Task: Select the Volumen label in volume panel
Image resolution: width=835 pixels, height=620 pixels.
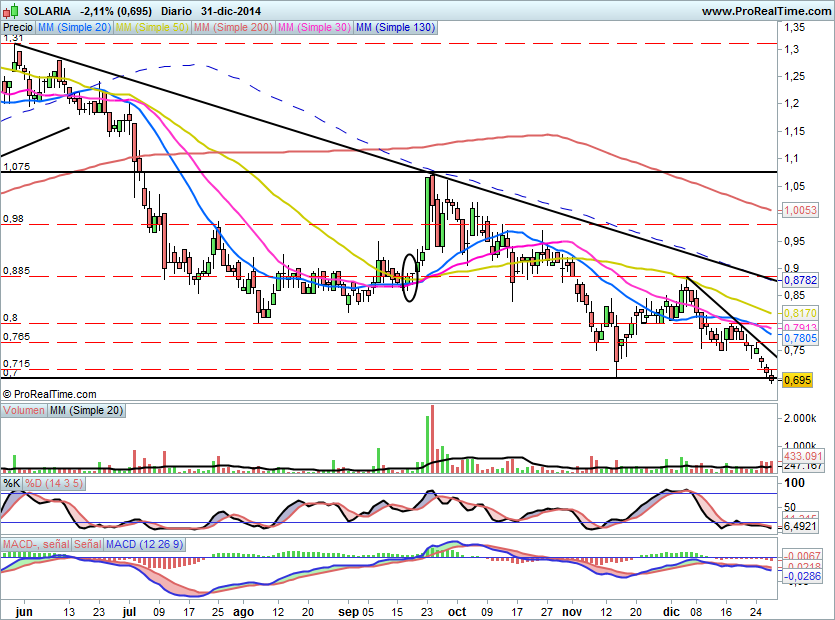Action: pos(24,411)
